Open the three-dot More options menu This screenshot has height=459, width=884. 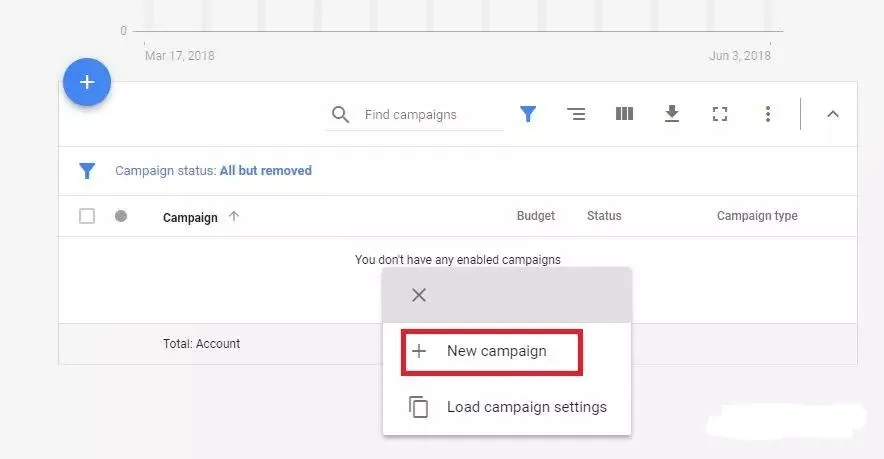[x=768, y=114]
